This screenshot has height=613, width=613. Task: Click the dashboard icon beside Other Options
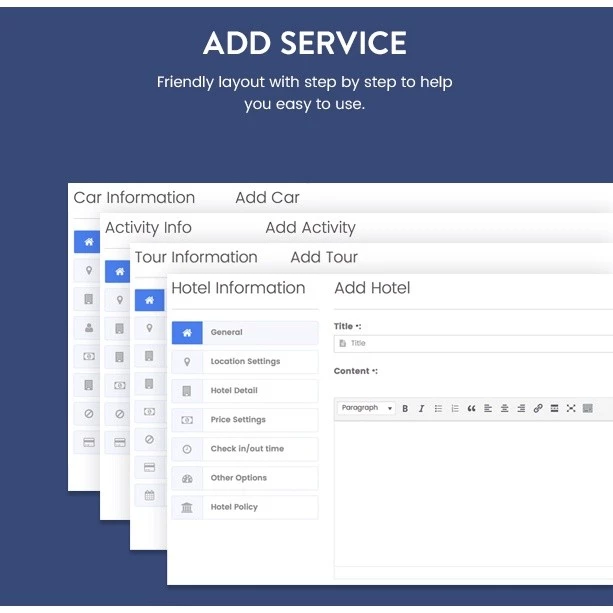tap(187, 479)
